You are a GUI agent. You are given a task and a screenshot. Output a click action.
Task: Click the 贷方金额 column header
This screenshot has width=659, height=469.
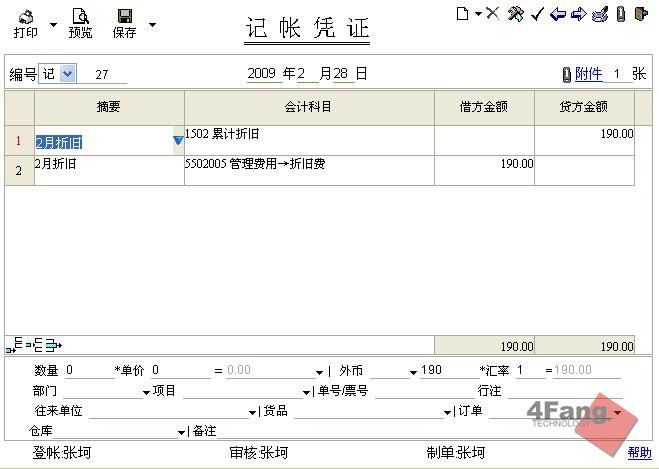584,107
